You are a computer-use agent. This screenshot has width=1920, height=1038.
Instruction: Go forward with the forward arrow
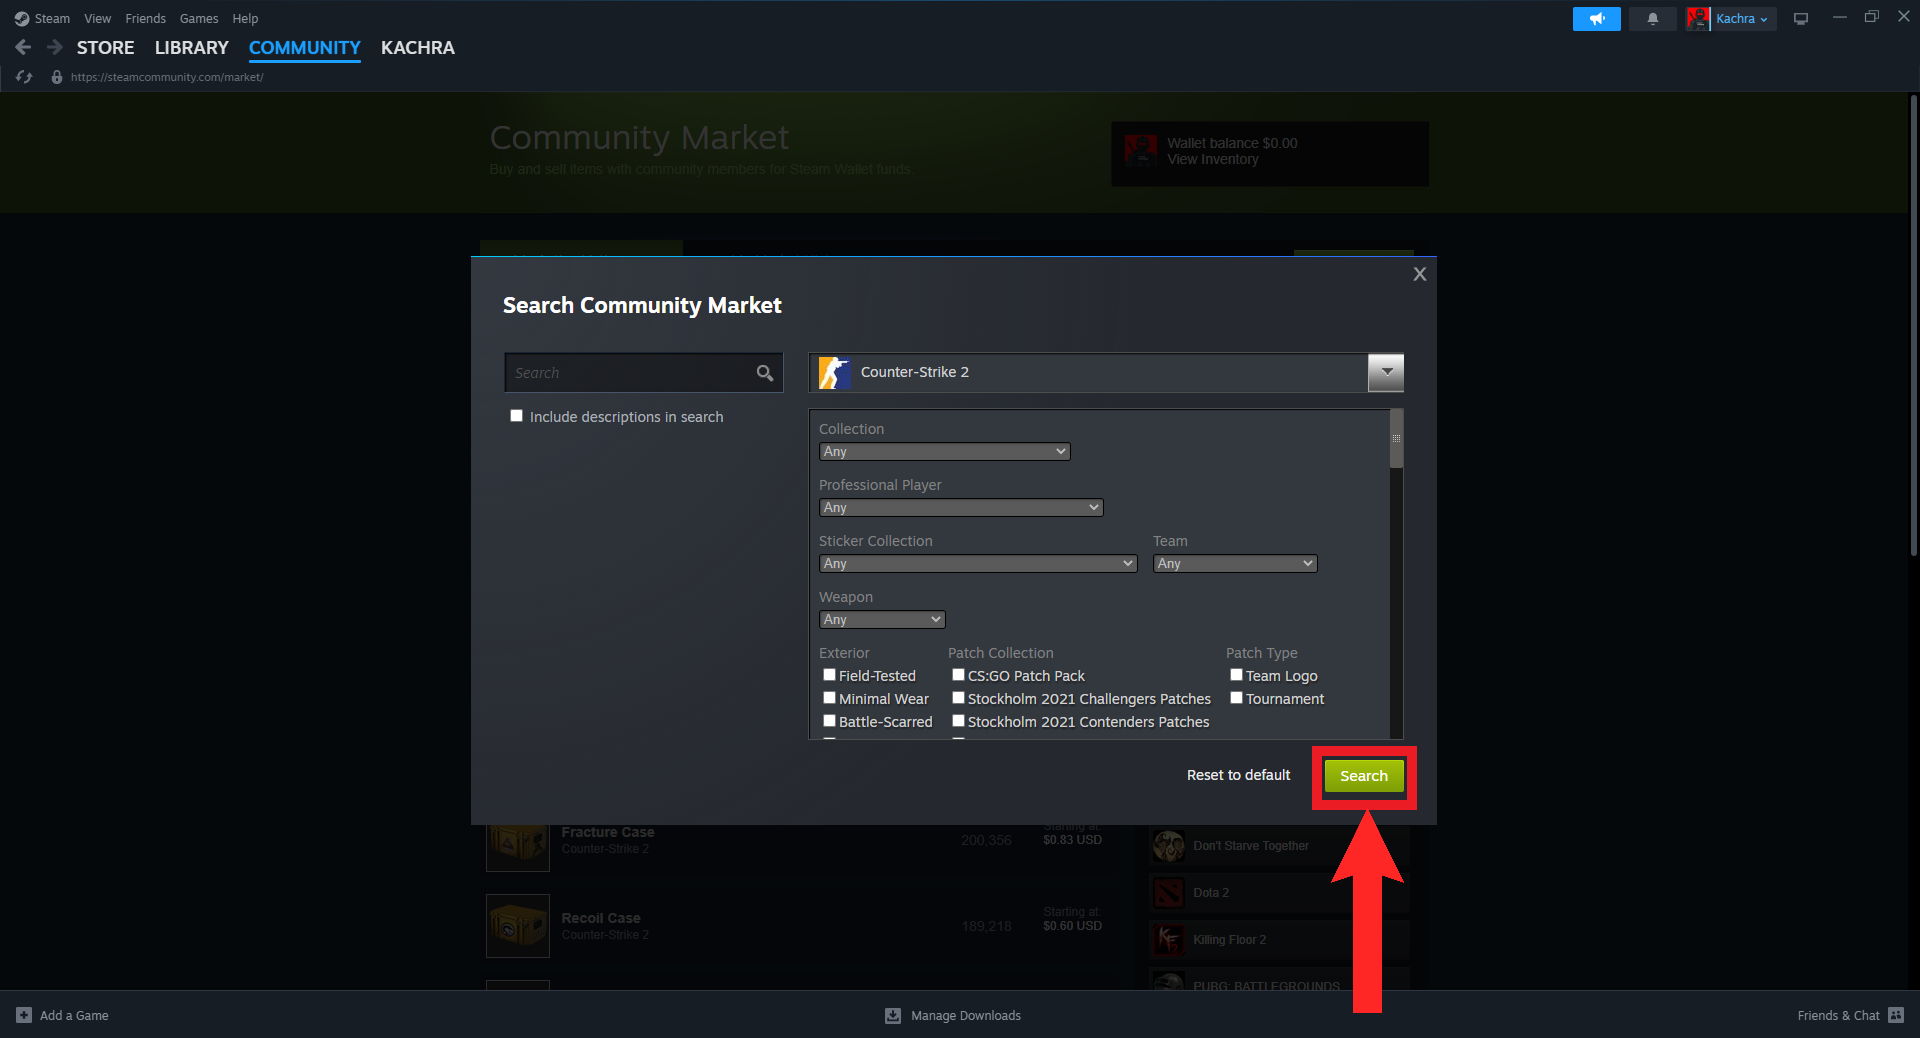click(55, 47)
